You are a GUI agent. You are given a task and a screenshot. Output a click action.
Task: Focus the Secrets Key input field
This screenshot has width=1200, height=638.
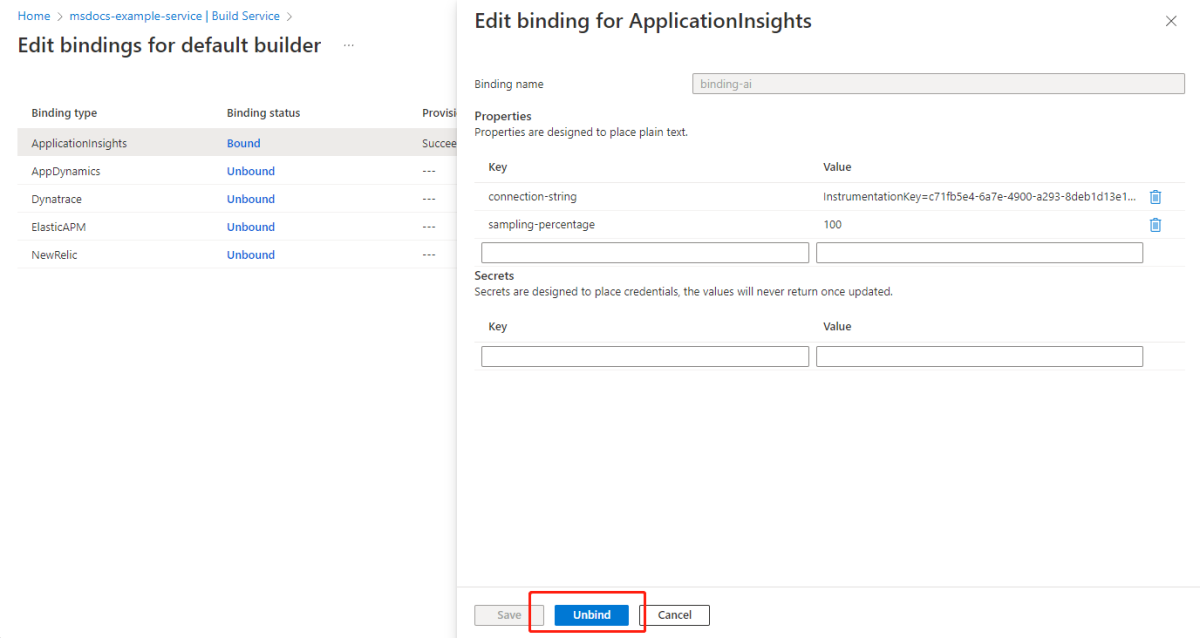tap(645, 357)
